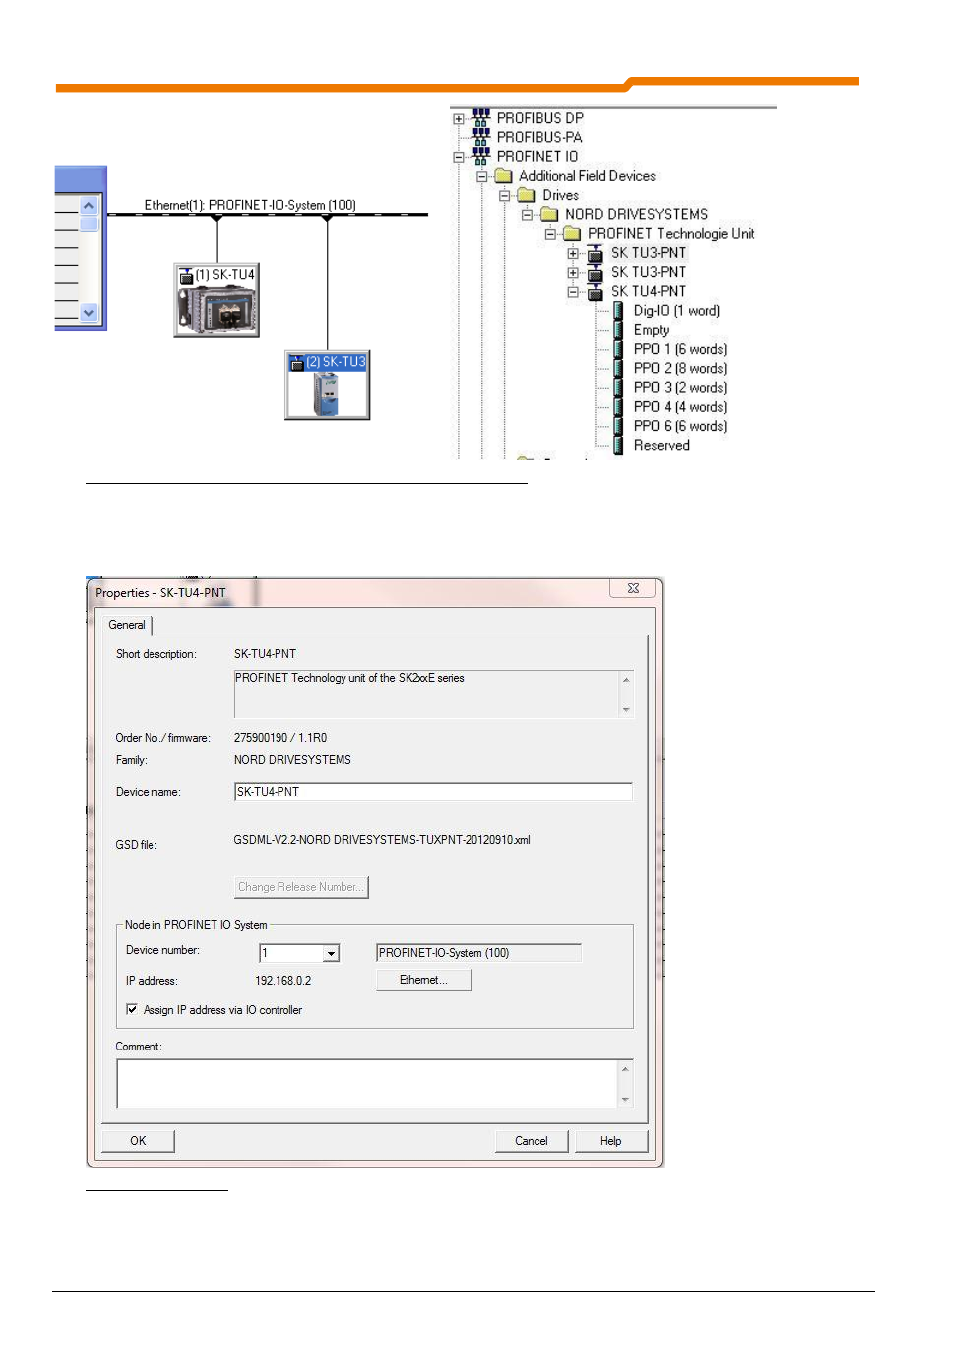Image resolution: width=954 pixels, height=1350 pixels.
Task: Collapse the SK TU4-PNT tree node
Action: coord(573,292)
